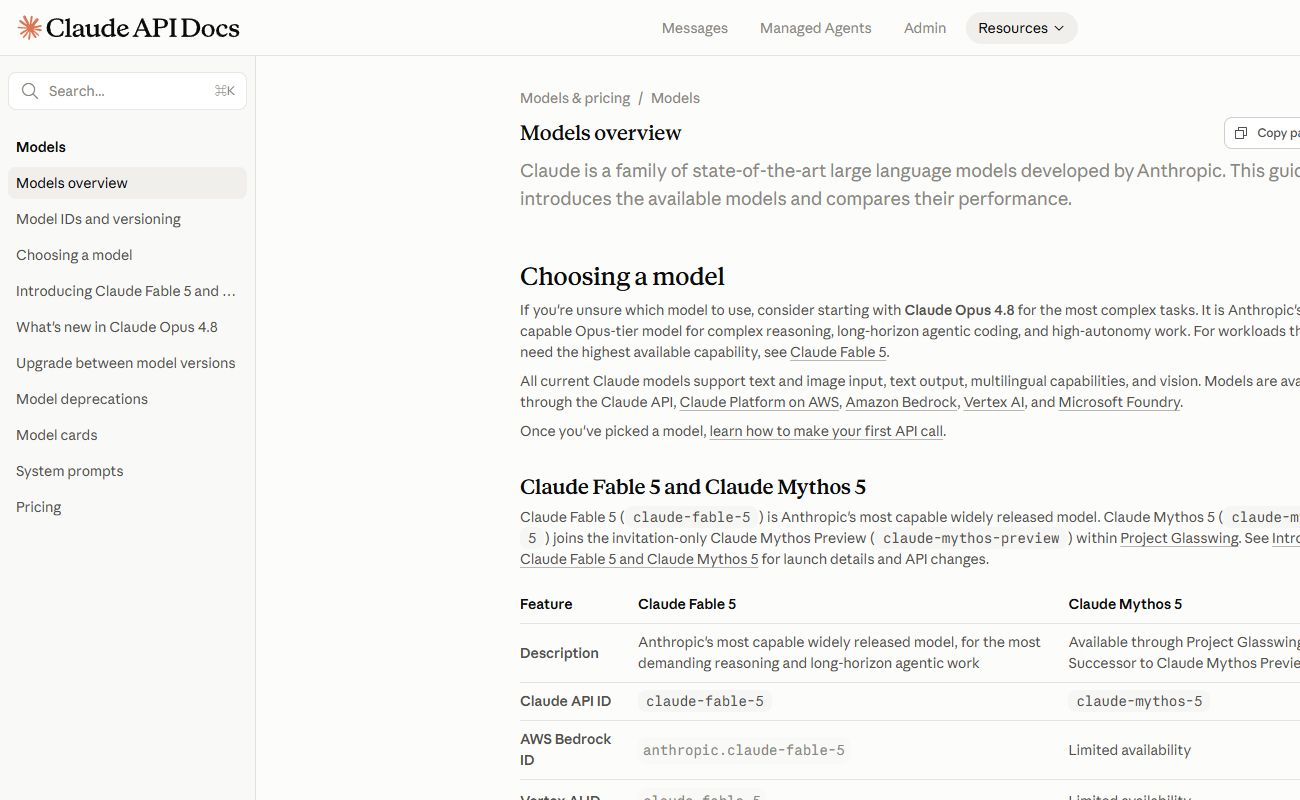Open the Vertex AI link
This screenshot has width=1300, height=800.
click(x=993, y=402)
